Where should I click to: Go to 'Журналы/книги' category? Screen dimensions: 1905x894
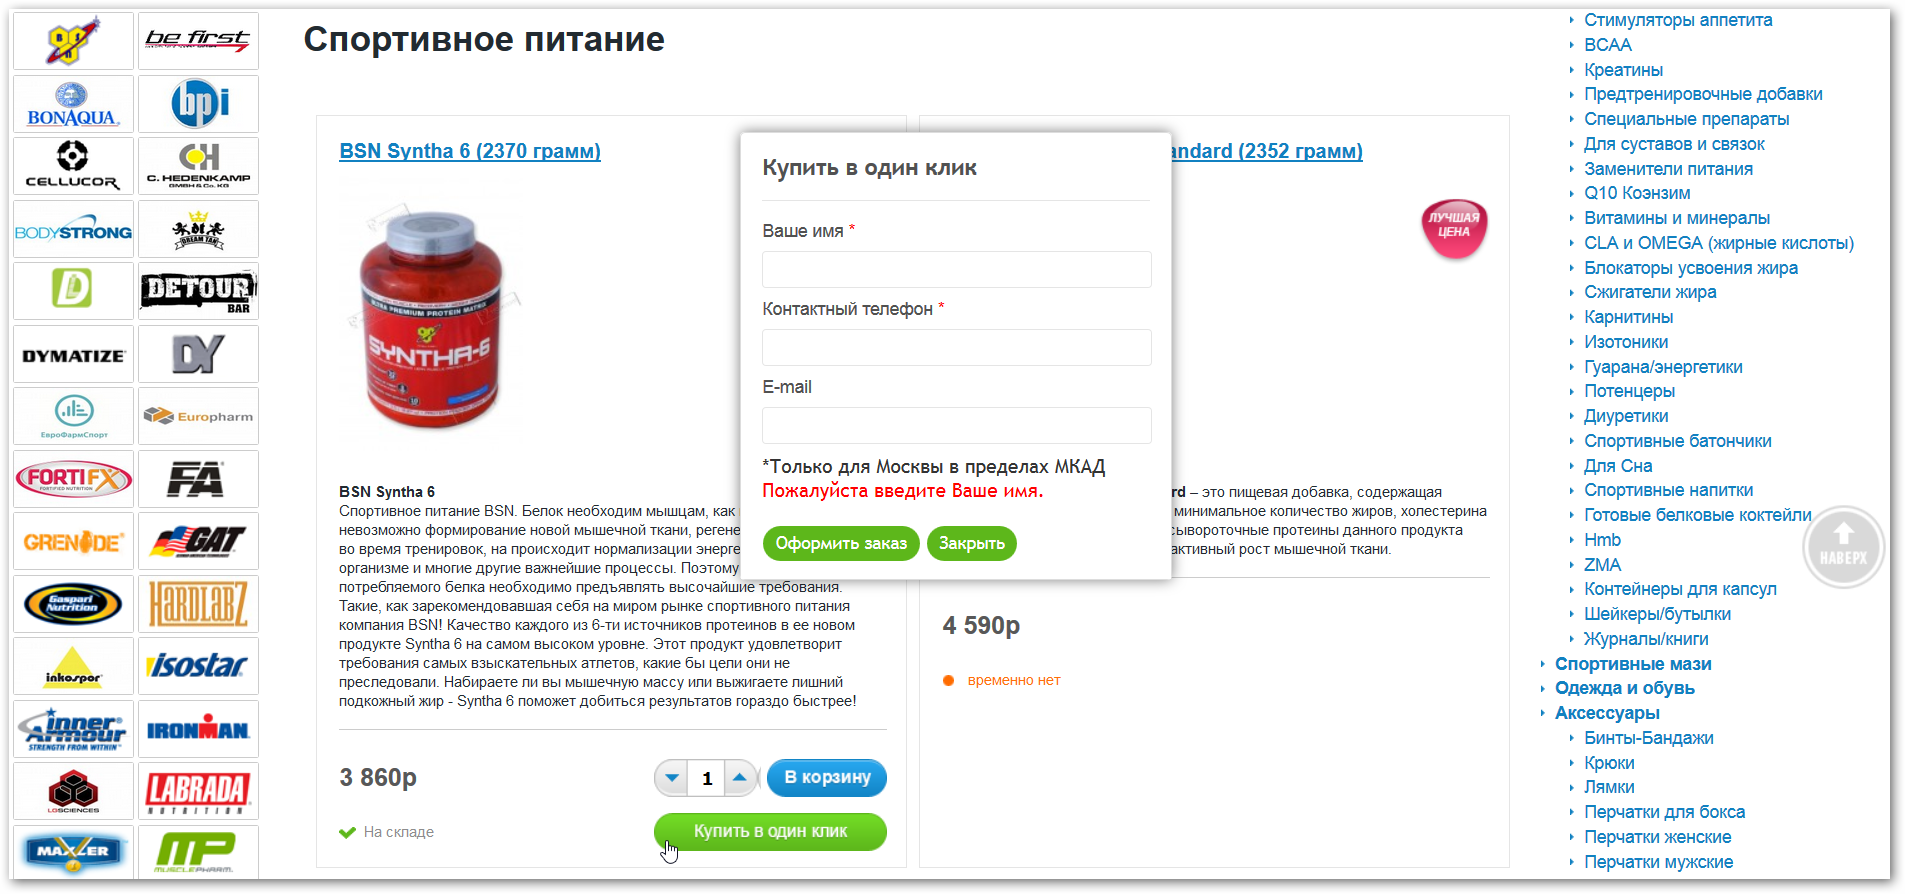click(1647, 639)
